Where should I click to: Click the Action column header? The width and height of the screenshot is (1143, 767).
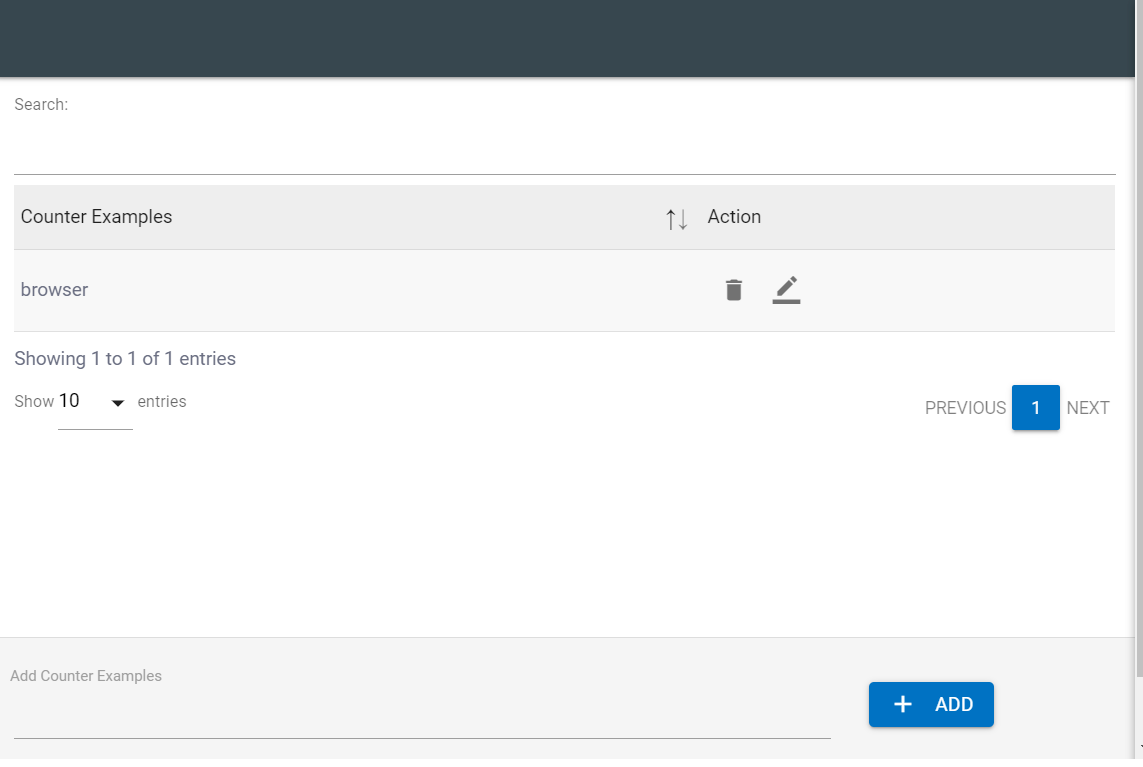click(734, 217)
